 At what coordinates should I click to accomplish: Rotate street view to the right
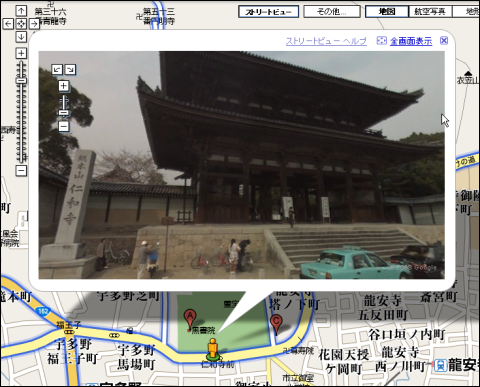[x=70, y=69]
